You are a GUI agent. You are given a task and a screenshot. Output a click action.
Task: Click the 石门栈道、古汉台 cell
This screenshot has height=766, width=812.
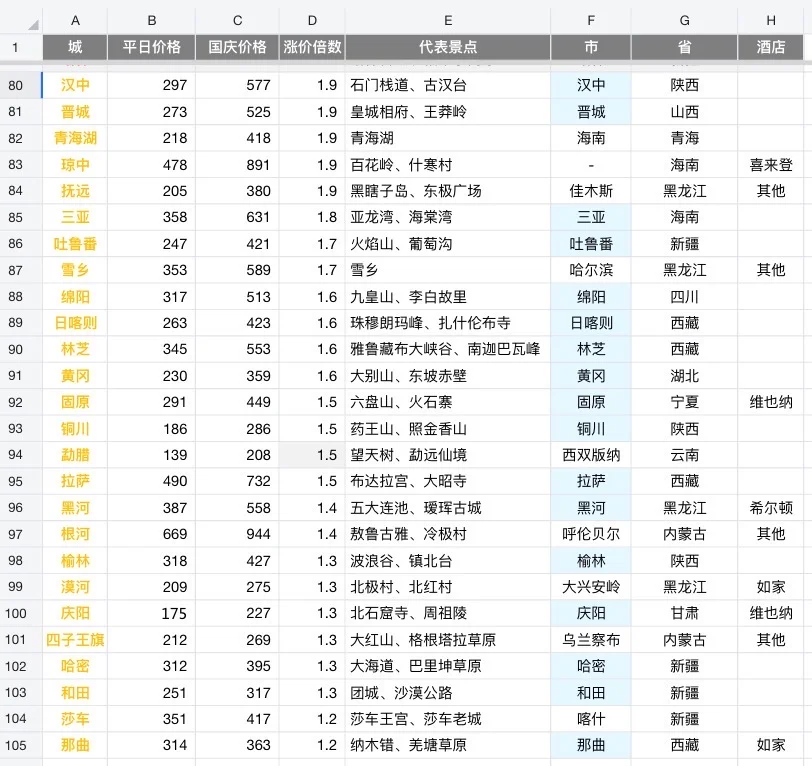[448, 85]
